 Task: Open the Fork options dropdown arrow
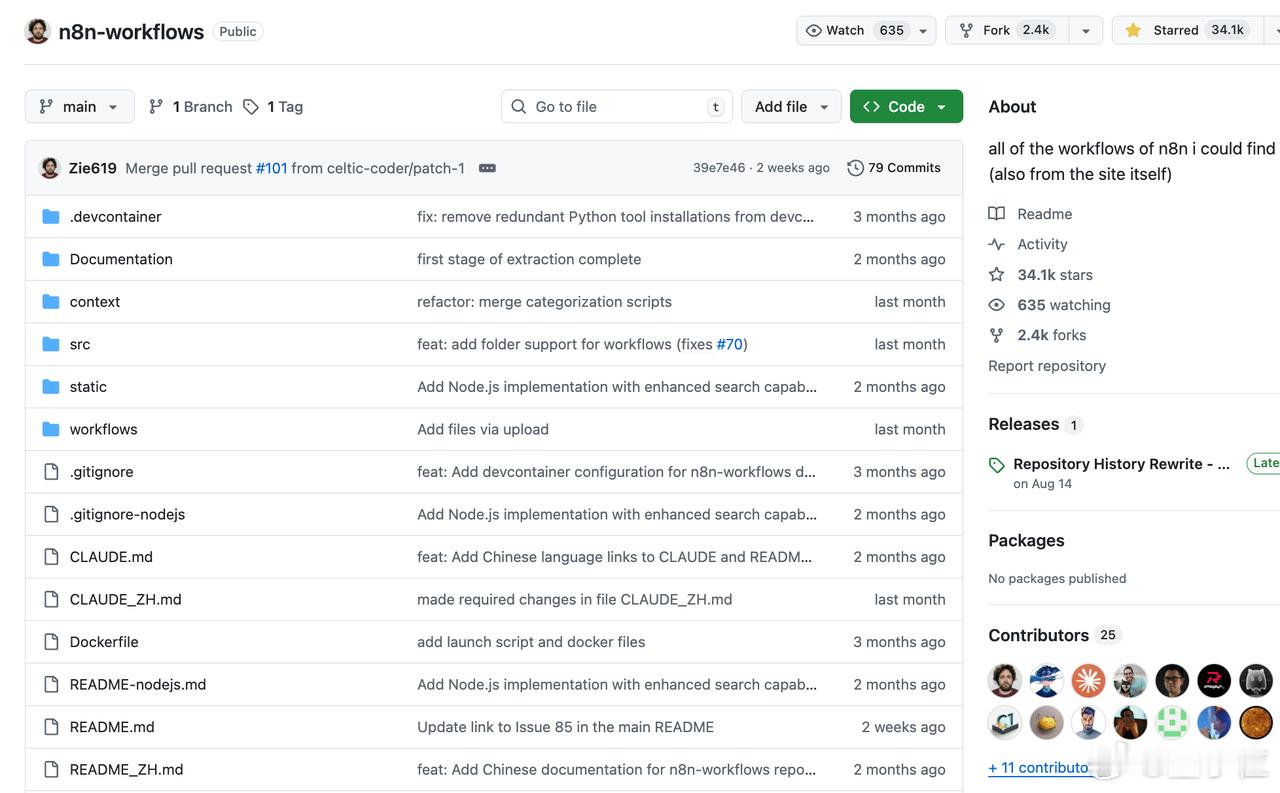1085,30
